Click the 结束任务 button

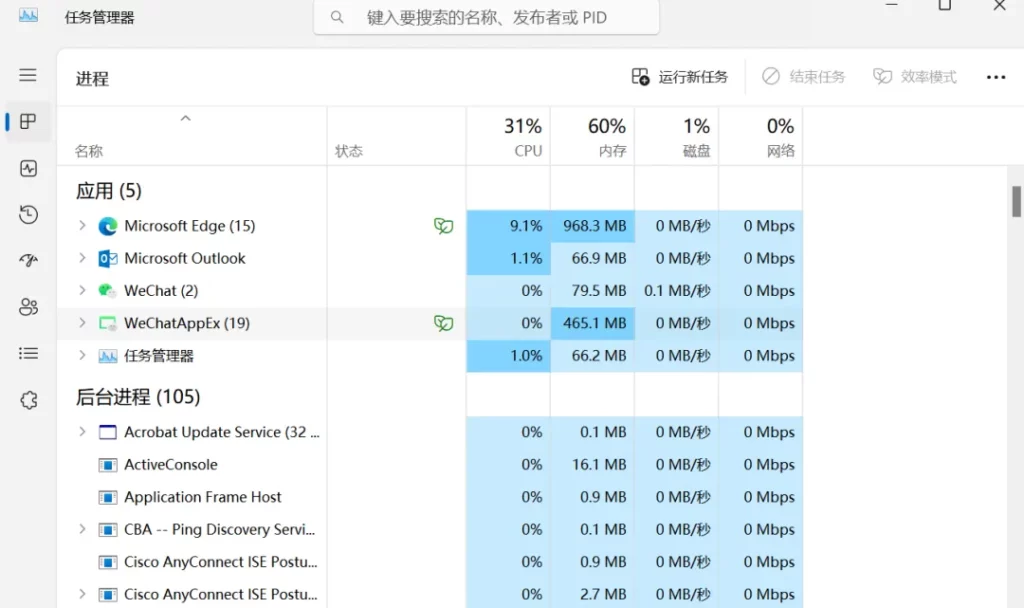tap(804, 77)
